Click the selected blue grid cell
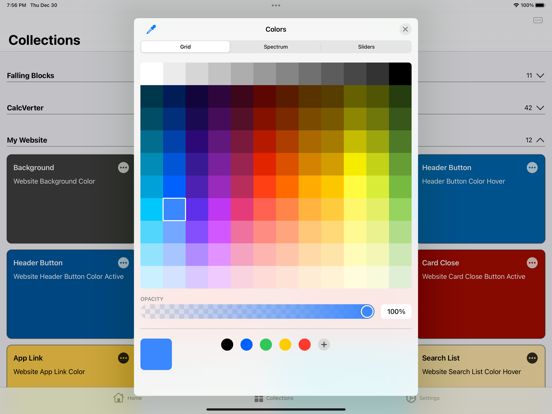 [174, 209]
